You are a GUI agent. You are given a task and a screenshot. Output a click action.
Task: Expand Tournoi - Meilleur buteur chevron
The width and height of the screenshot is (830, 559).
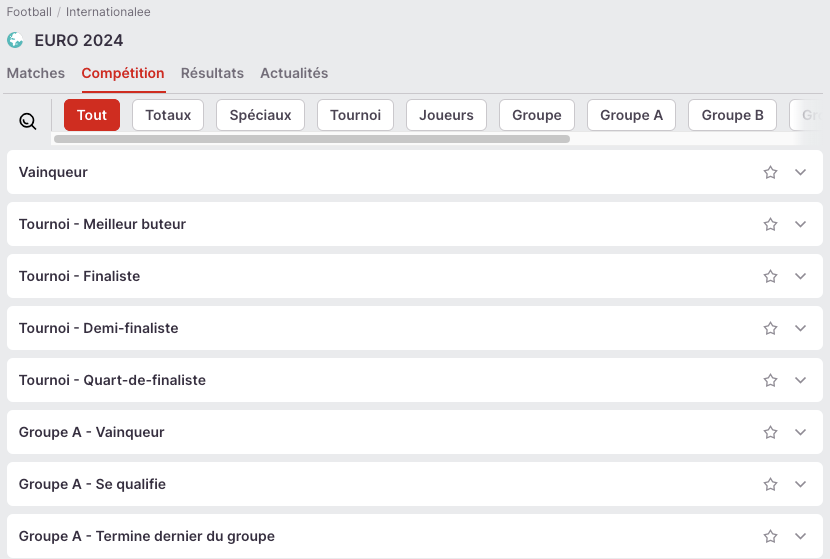pos(800,224)
